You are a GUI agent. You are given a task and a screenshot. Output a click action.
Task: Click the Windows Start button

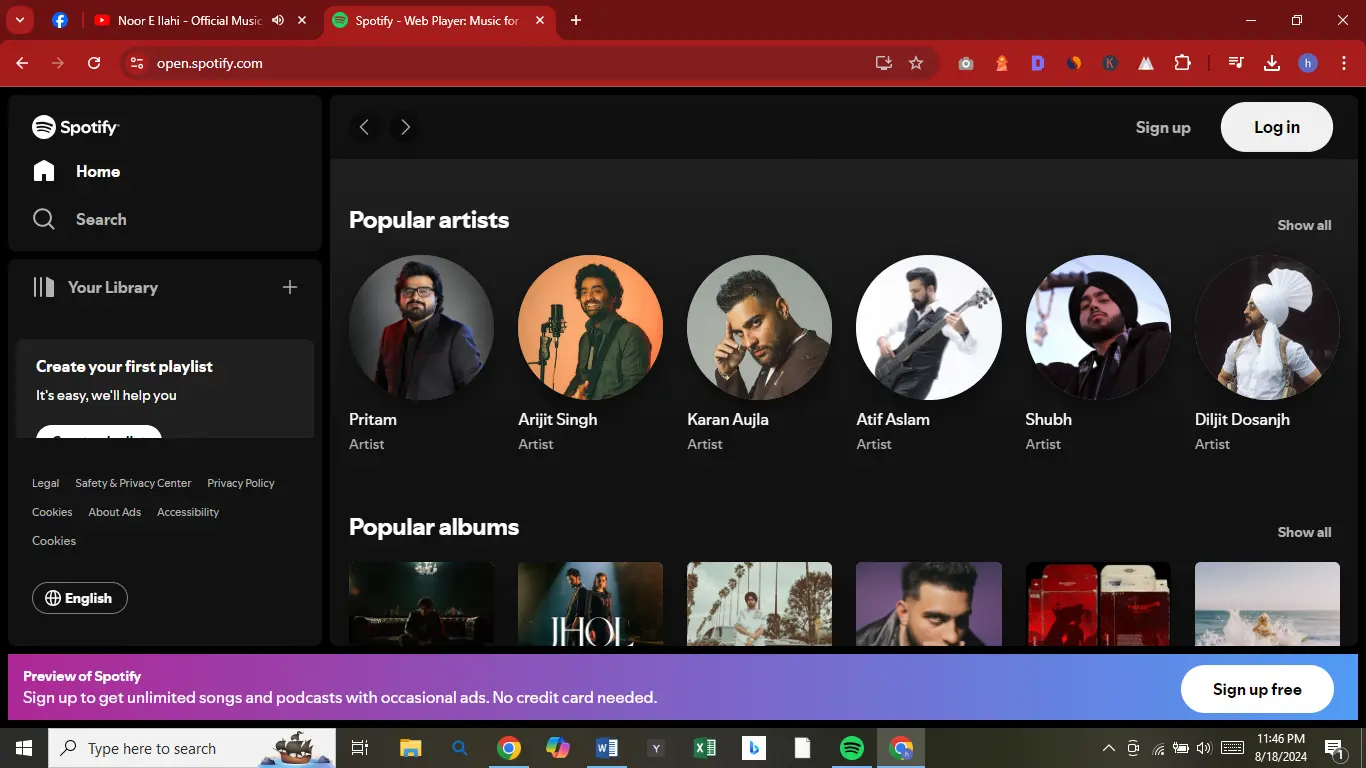click(x=24, y=748)
